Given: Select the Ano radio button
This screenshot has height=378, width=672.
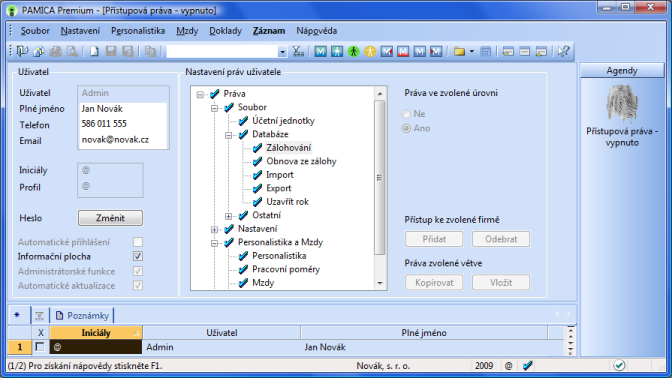Looking at the screenshot, I should [406, 128].
